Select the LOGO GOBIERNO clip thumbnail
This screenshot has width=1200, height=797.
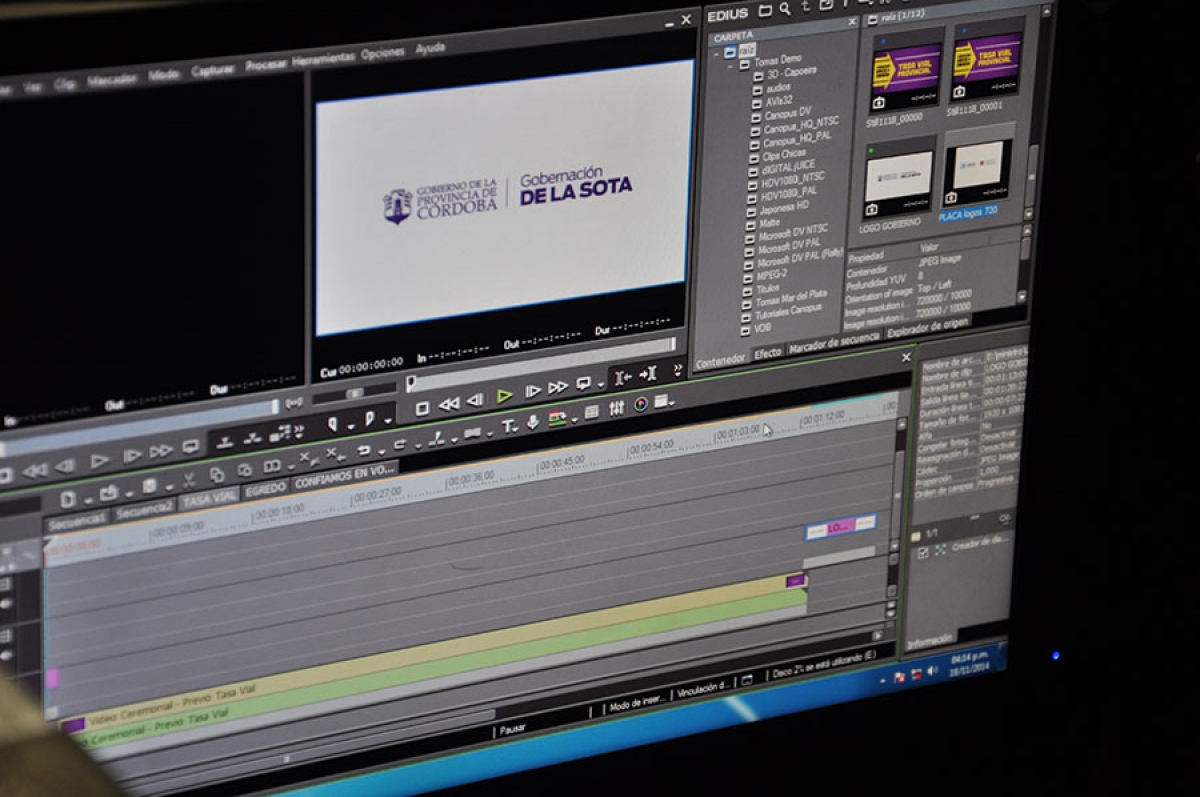pyautogui.click(x=899, y=178)
